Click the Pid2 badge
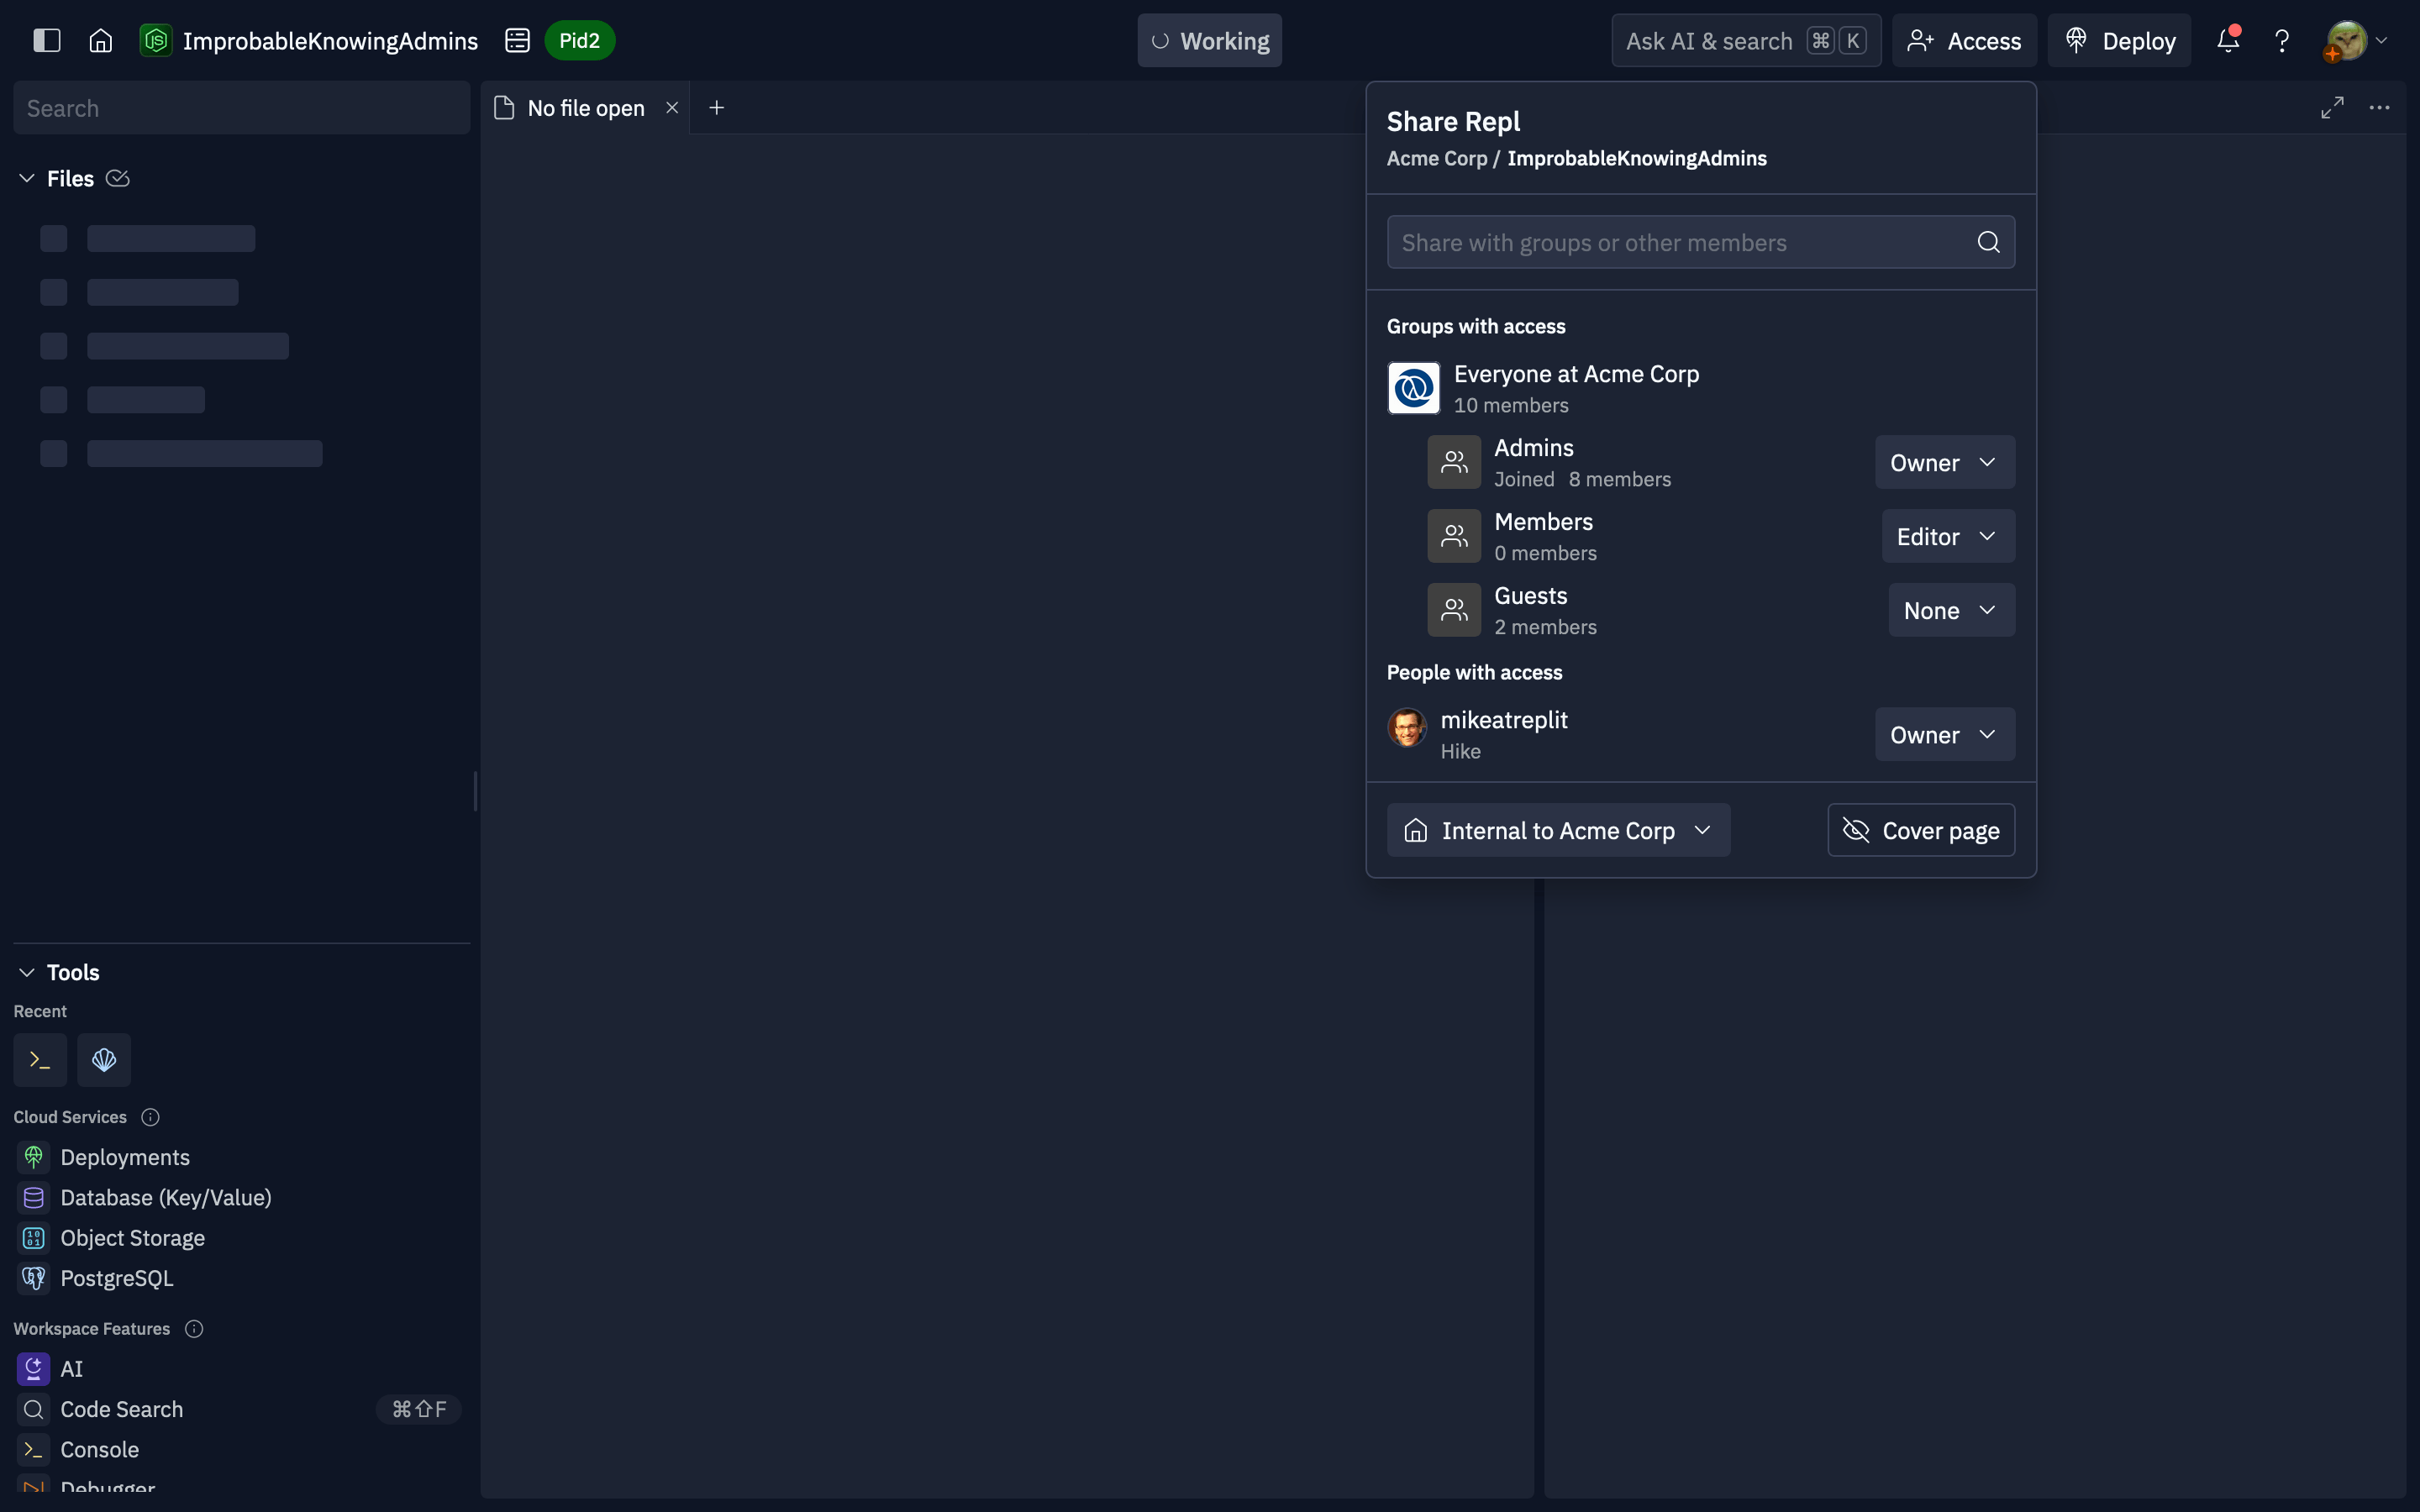The height and width of the screenshot is (1512, 2420). click(x=579, y=40)
